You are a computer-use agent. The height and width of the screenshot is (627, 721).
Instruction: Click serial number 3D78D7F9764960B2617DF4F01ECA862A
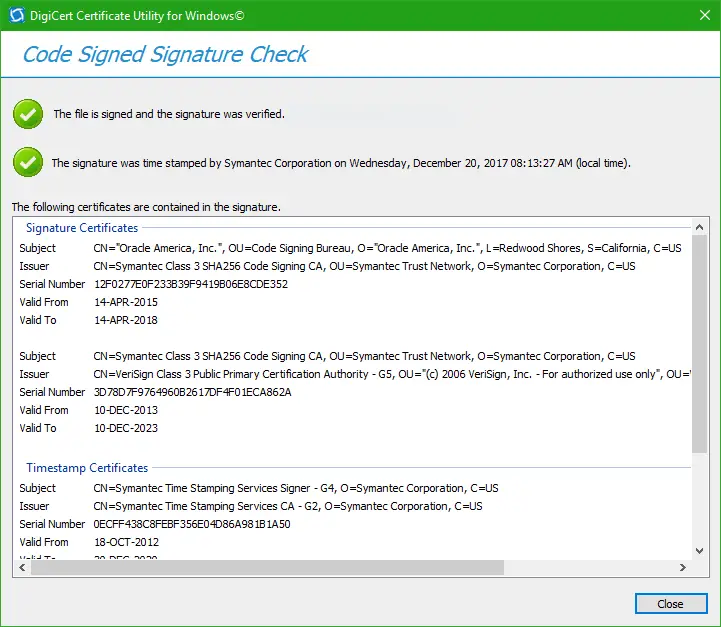click(192, 392)
